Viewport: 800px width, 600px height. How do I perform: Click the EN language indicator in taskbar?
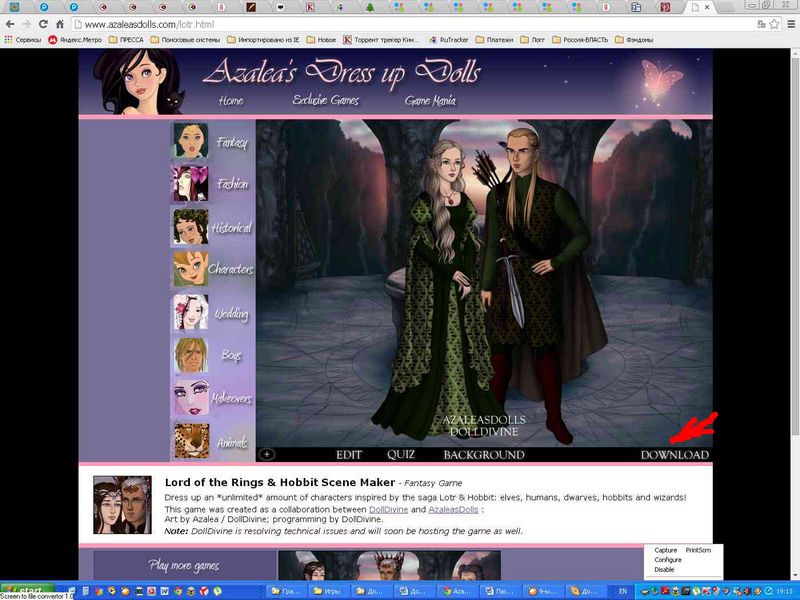(622, 591)
